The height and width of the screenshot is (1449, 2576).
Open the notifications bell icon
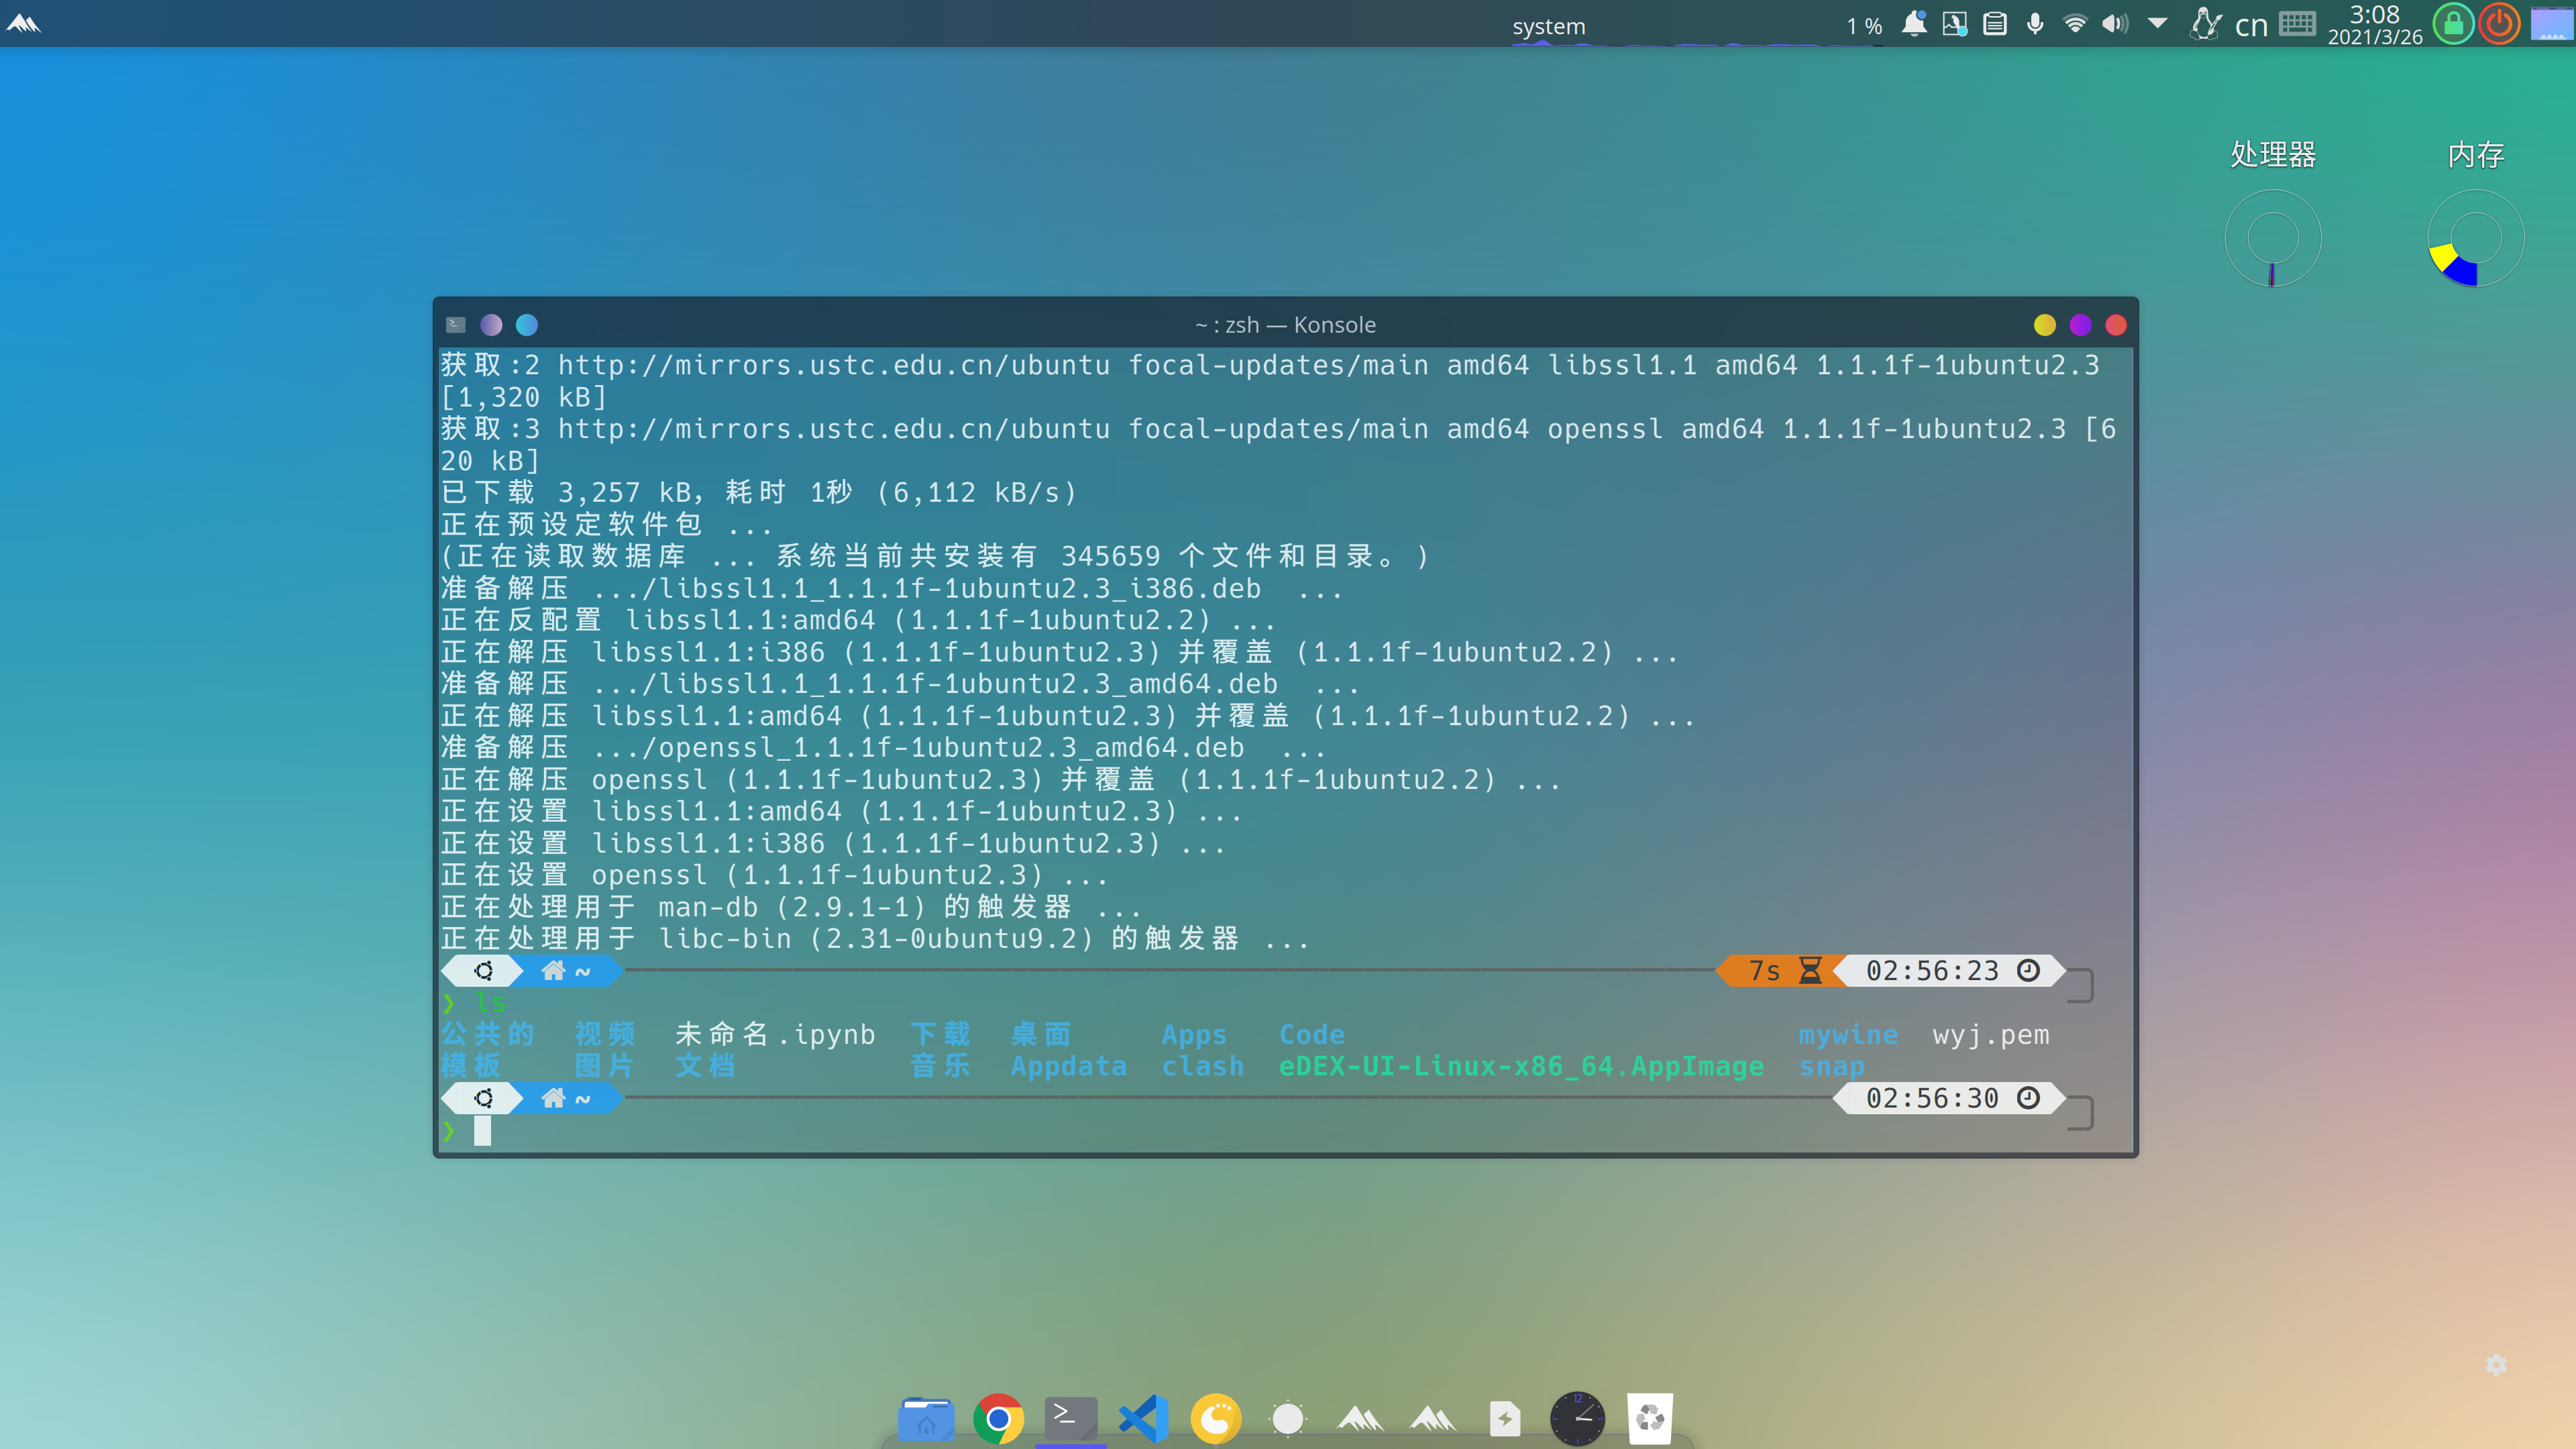(1913, 24)
